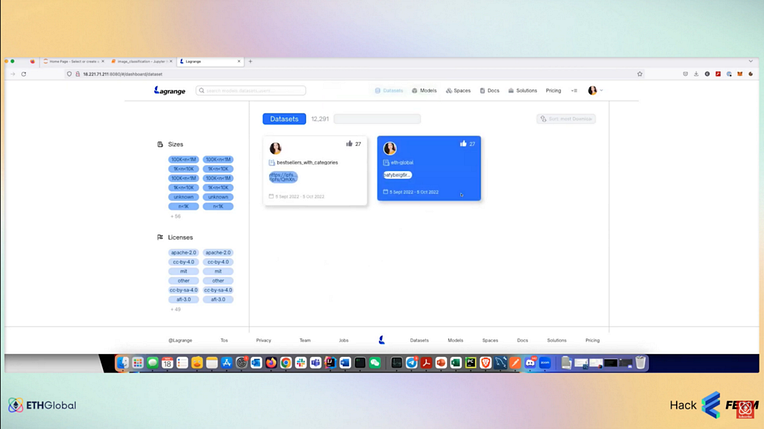Click the calendar icon on the bestsellers_with_categories card
This screenshot has width=764, height=429.
point(271,196)
